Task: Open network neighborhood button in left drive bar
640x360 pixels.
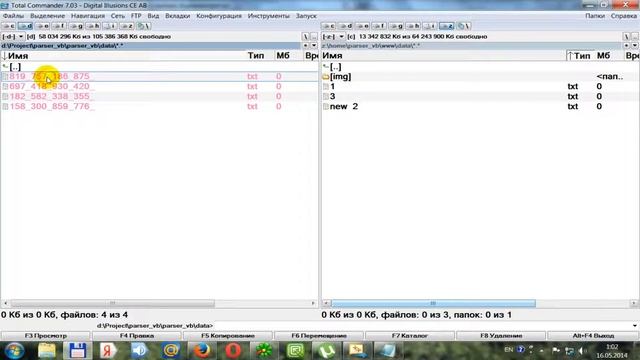Action: [143, 26]
